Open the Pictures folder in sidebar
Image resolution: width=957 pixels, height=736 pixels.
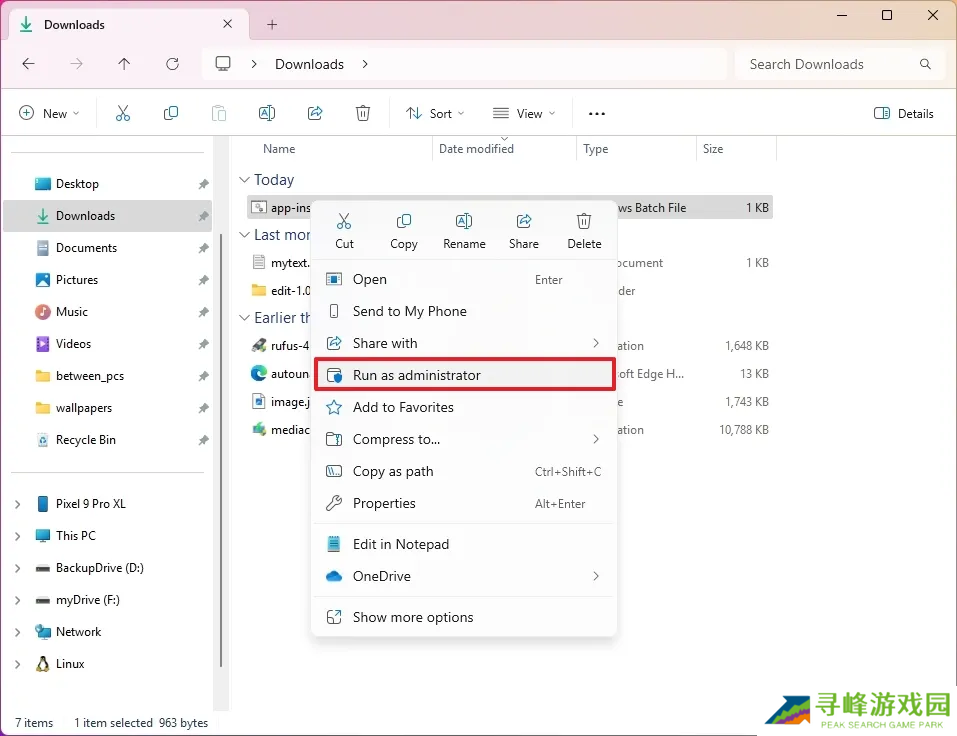point(77,280)
